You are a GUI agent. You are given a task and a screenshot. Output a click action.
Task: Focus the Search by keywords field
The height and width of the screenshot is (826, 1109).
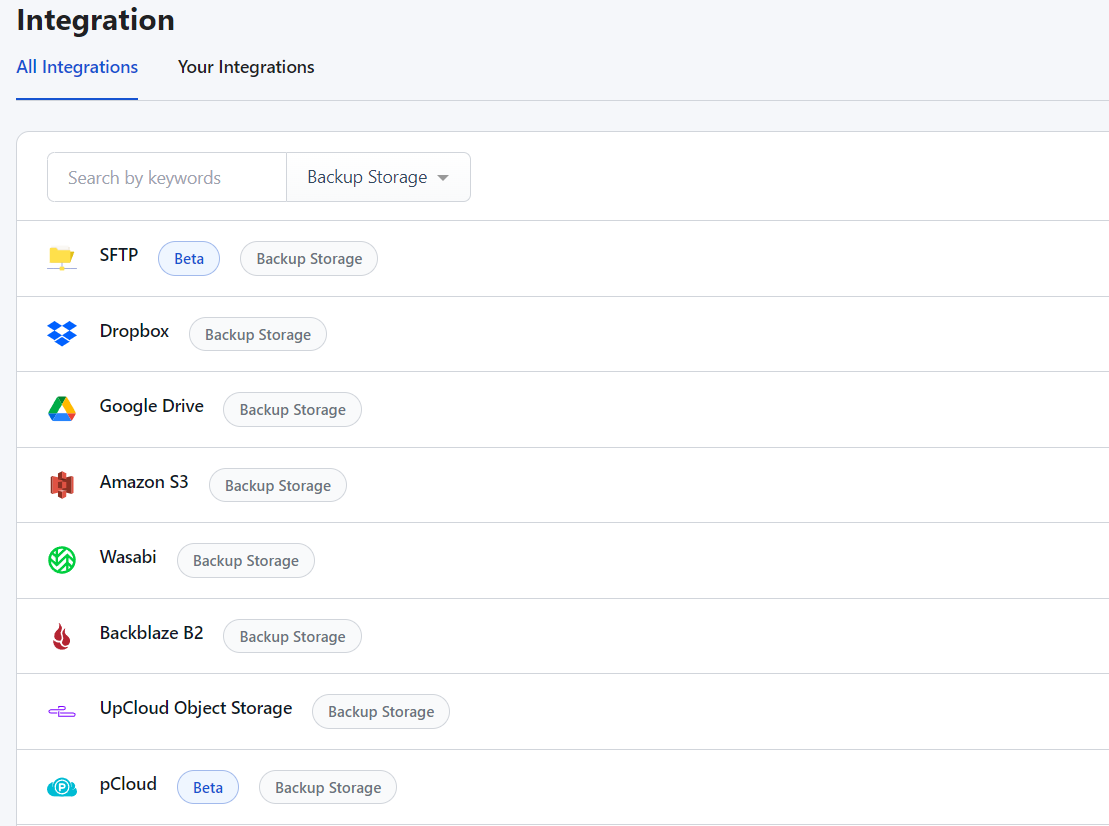[167, 177]
